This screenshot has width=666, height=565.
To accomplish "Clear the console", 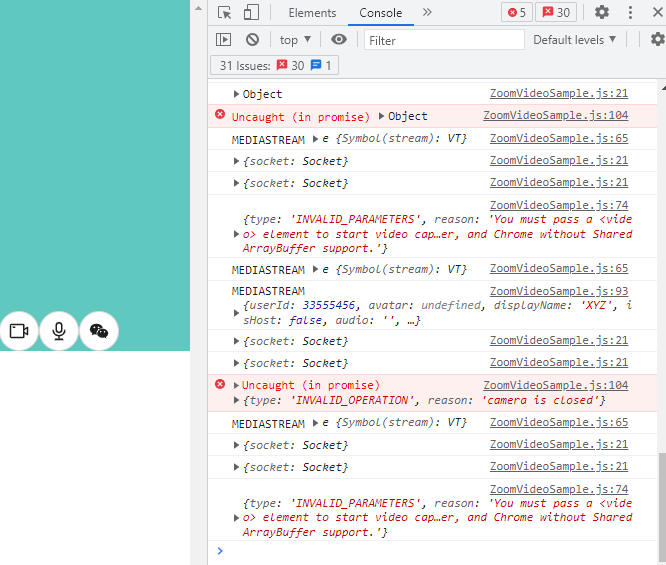I will tap(252, 40).
